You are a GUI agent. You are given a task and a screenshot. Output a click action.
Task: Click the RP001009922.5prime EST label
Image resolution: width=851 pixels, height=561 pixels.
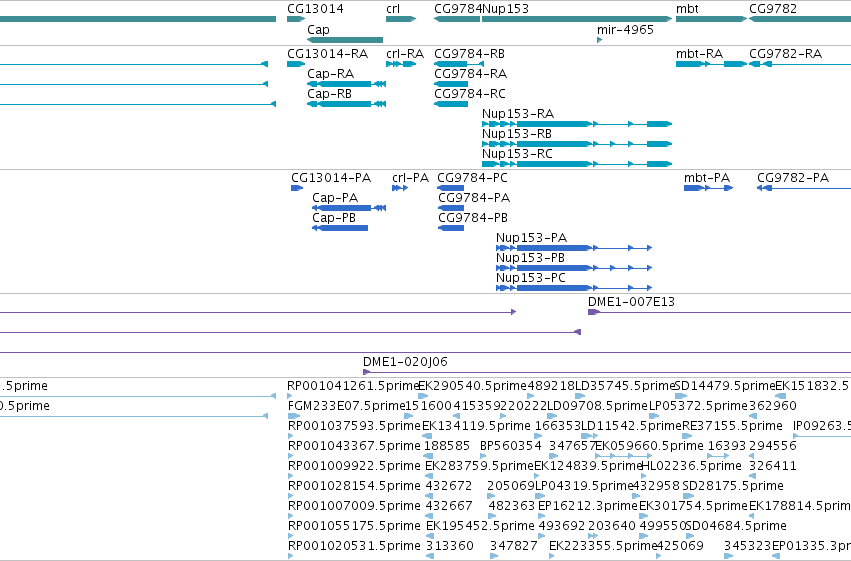pyautogui.click(x=354, y=466)
